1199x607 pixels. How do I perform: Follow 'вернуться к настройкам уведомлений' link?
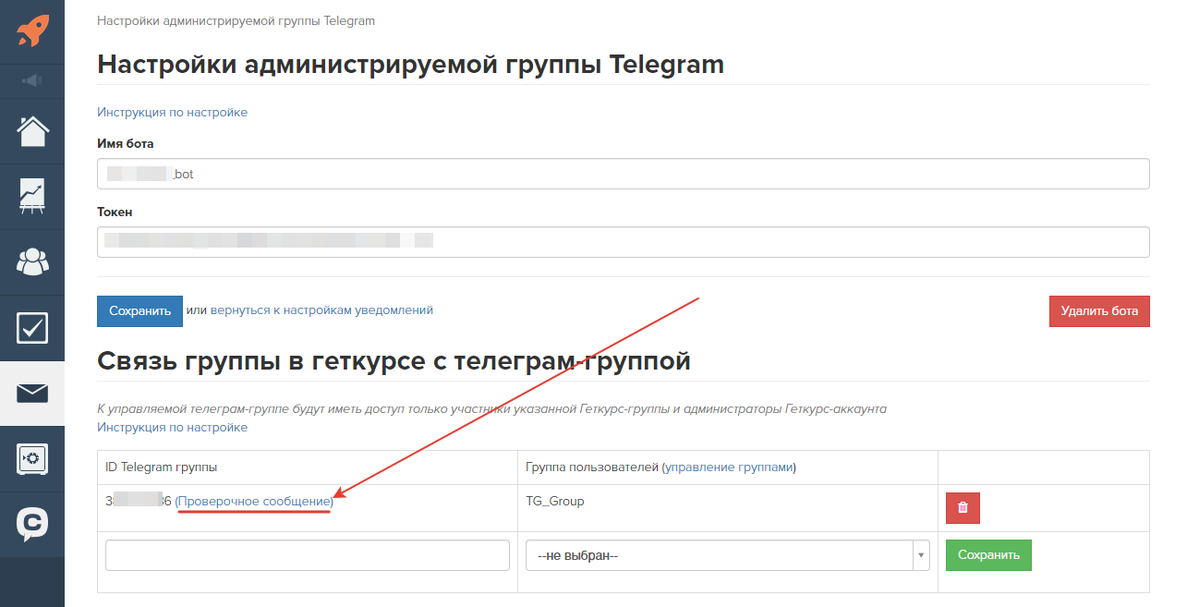322,310
